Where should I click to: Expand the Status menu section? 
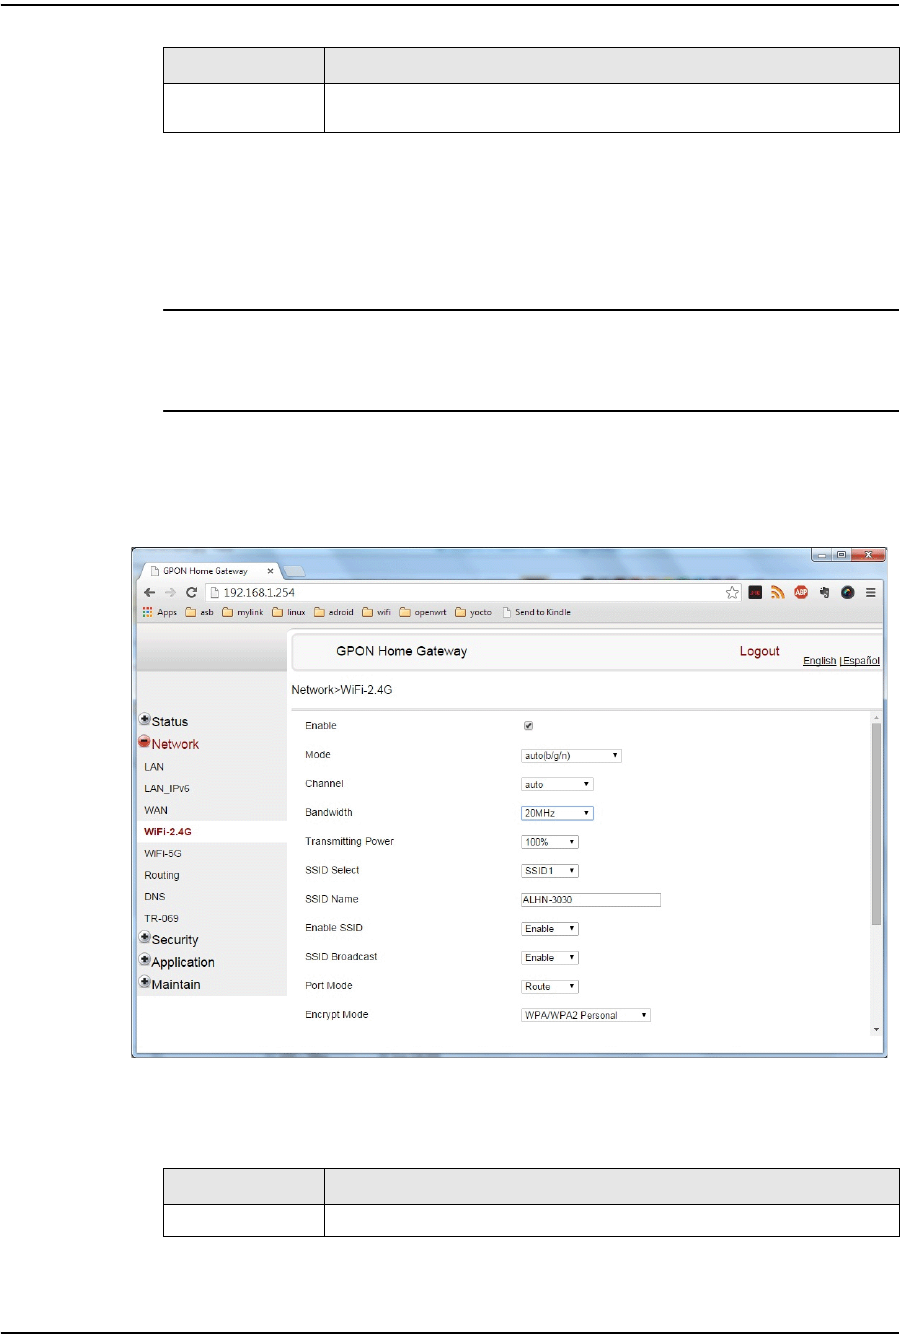click(x=163, y=721)
